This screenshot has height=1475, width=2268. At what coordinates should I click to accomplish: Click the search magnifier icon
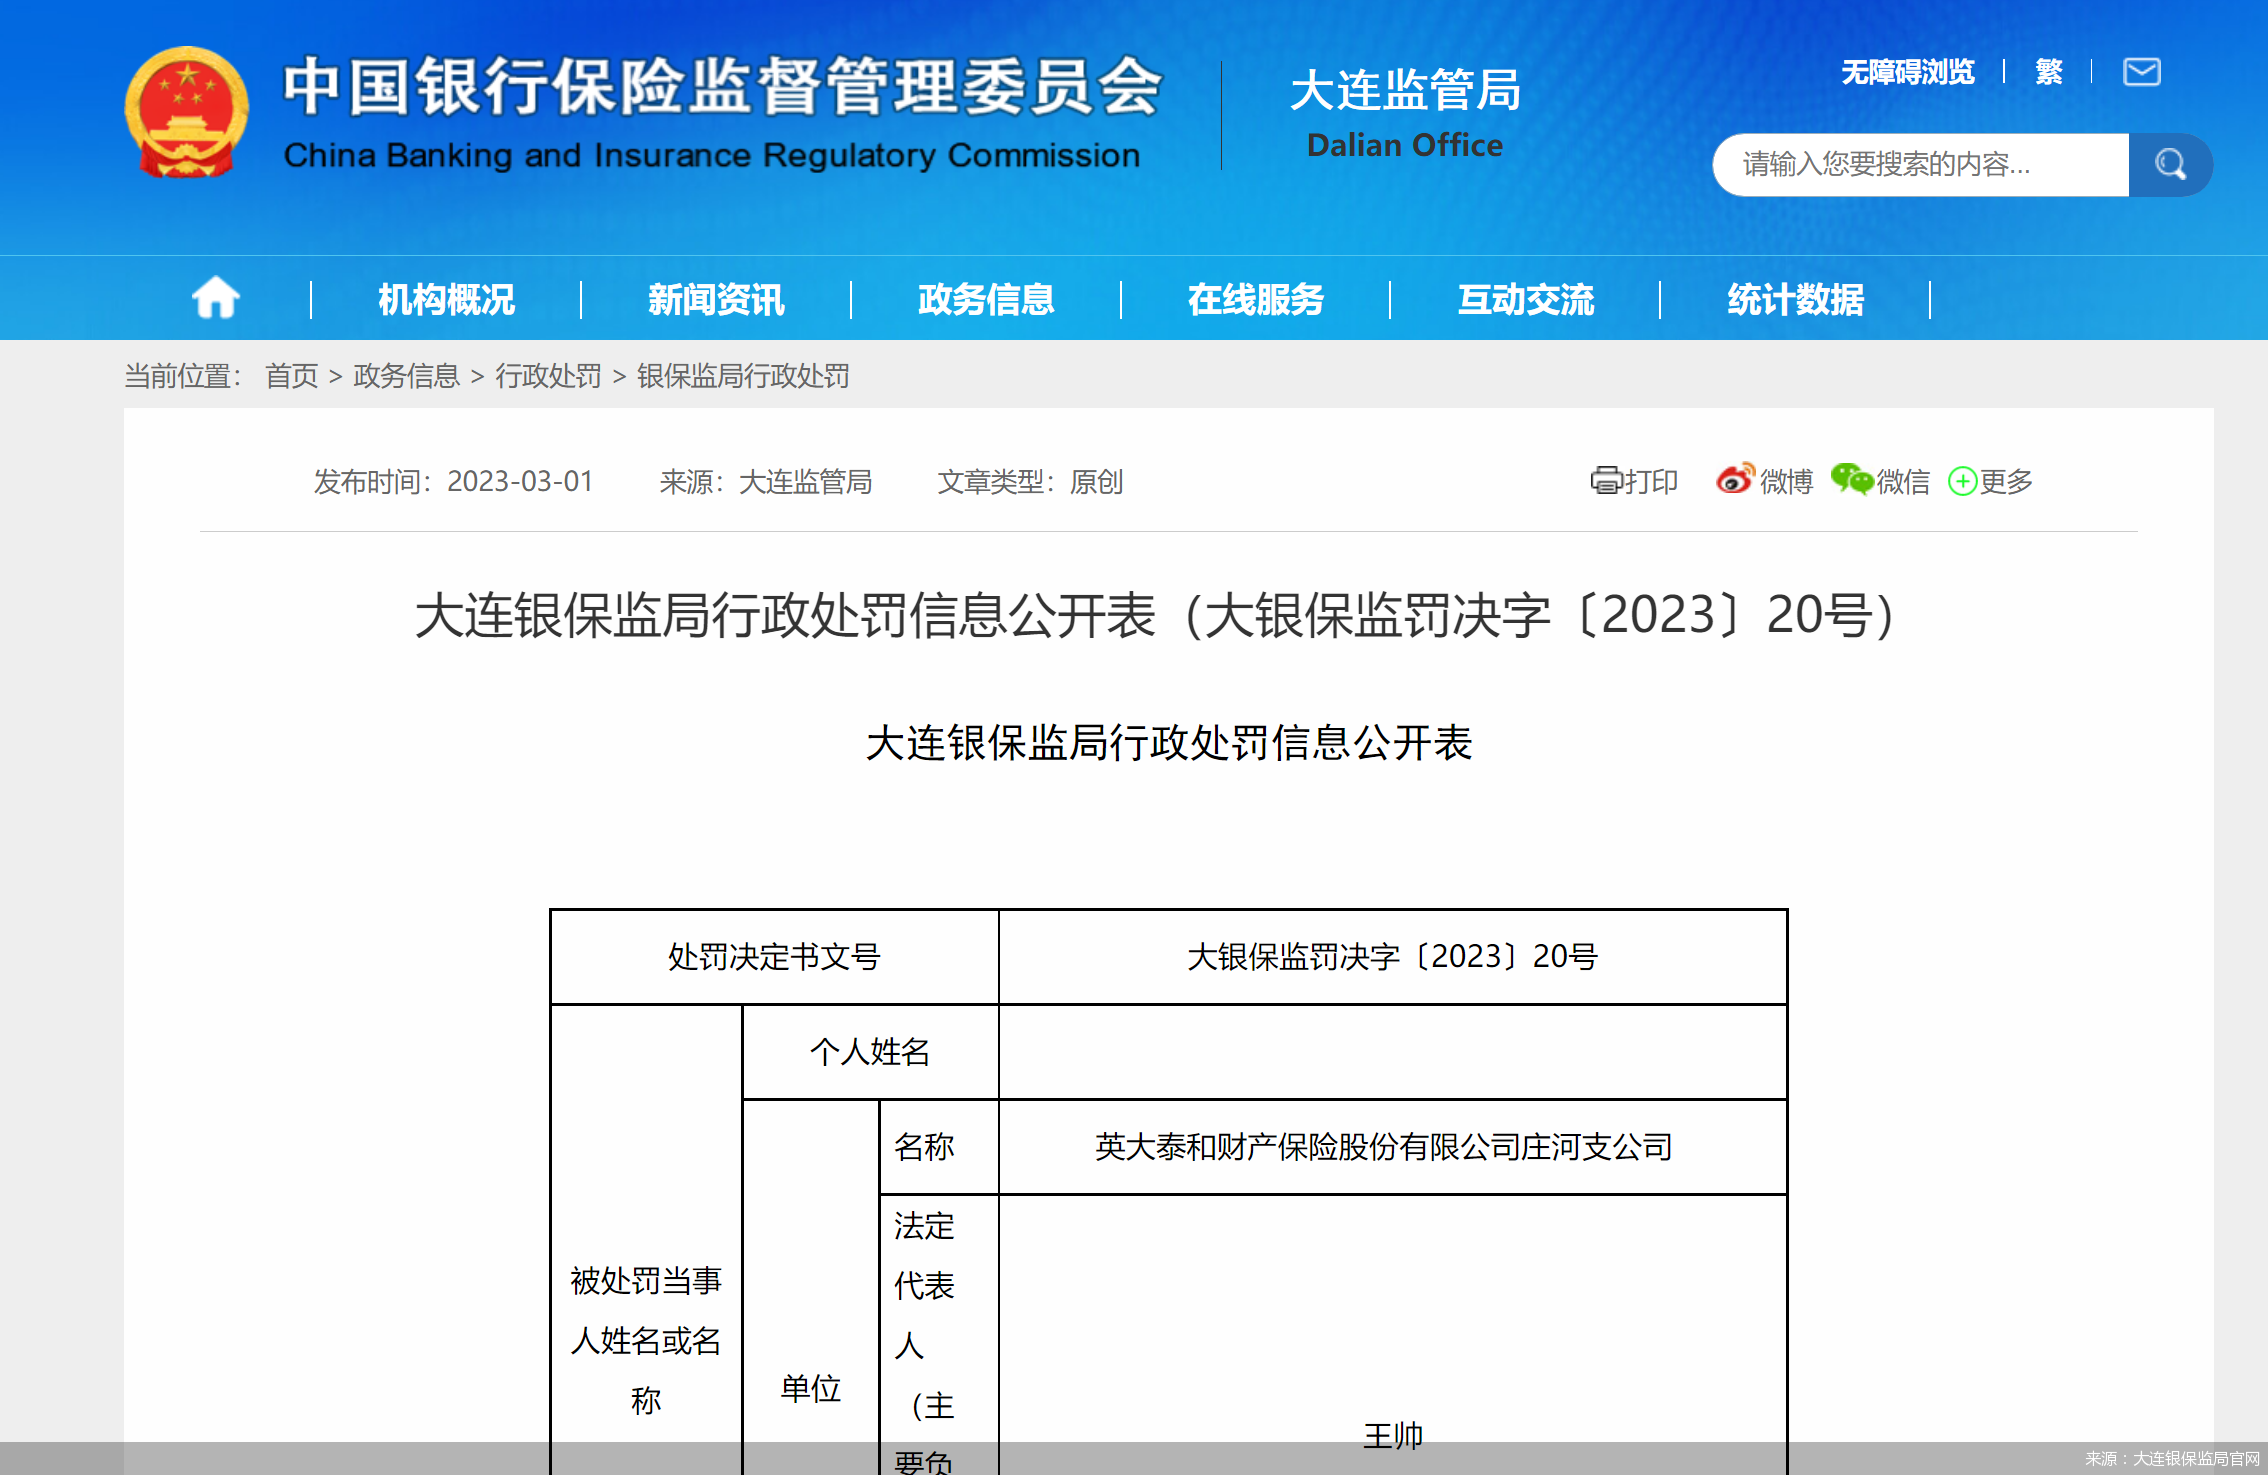click(x=2170, y=164)
